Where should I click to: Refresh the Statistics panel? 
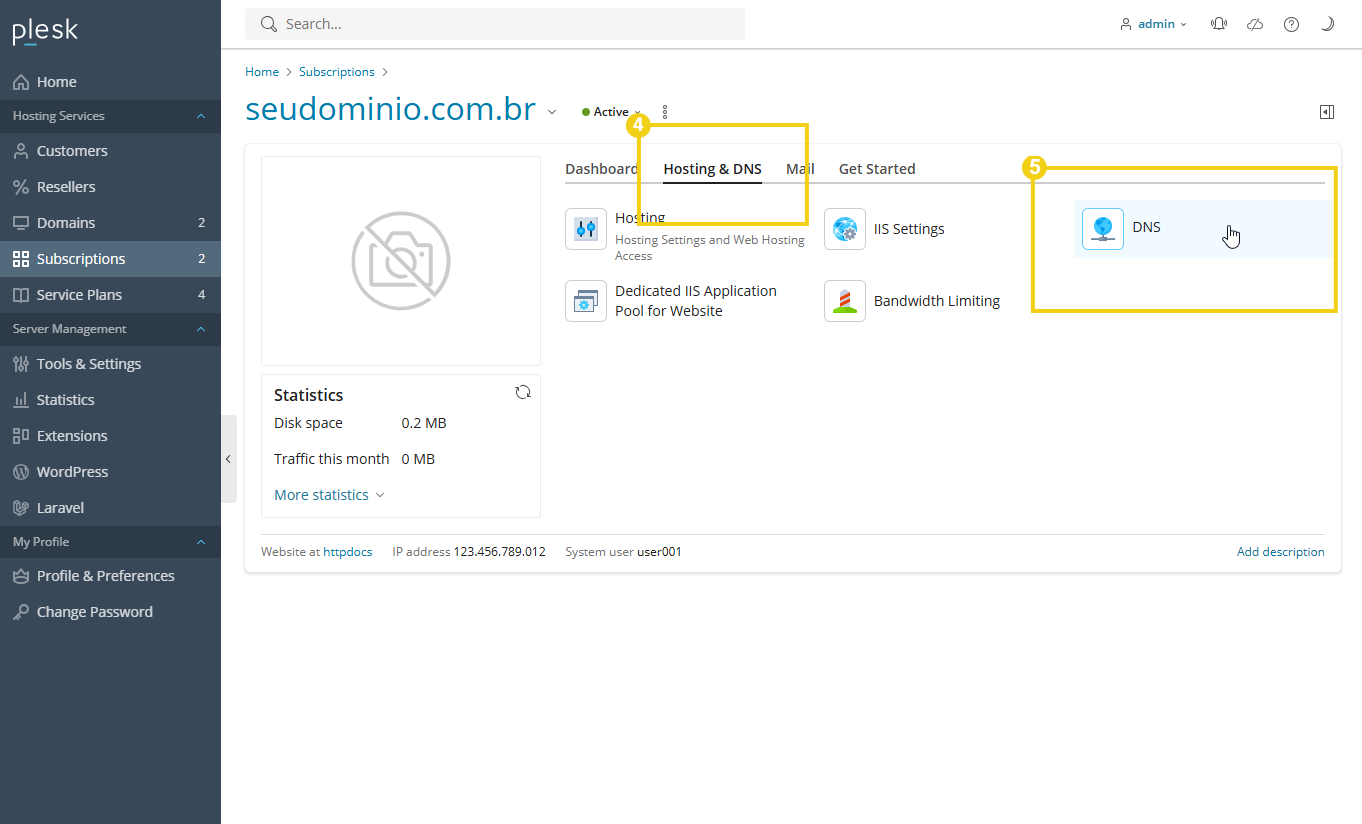523,392
